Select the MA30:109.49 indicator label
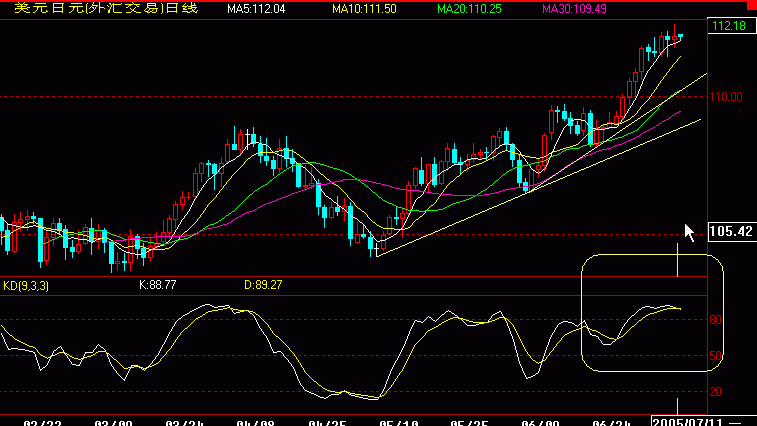Screen dimensions: 757x426 click(574, 9)
